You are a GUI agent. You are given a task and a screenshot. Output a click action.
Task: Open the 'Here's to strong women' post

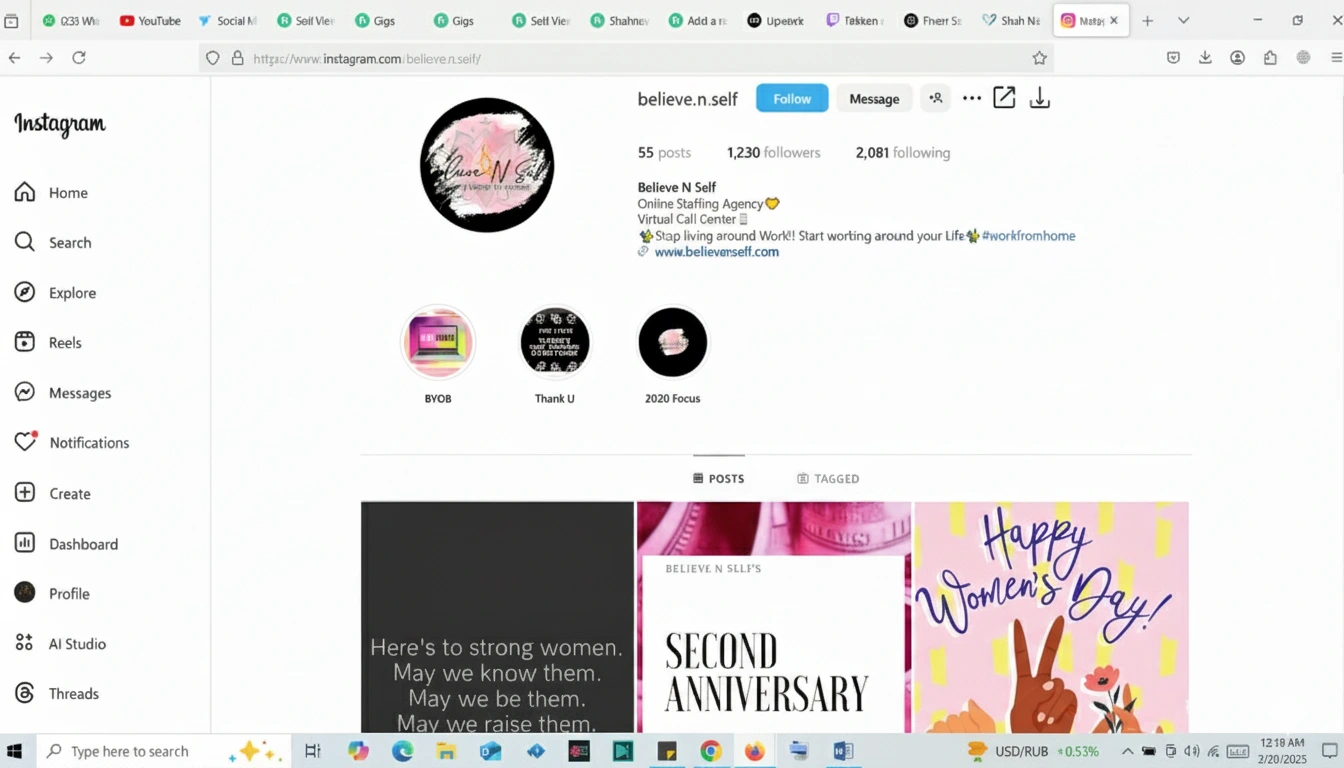click(497, 617)
